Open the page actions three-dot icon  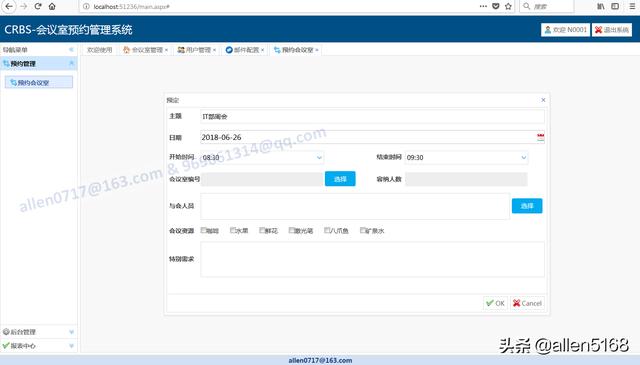[483, 6]
